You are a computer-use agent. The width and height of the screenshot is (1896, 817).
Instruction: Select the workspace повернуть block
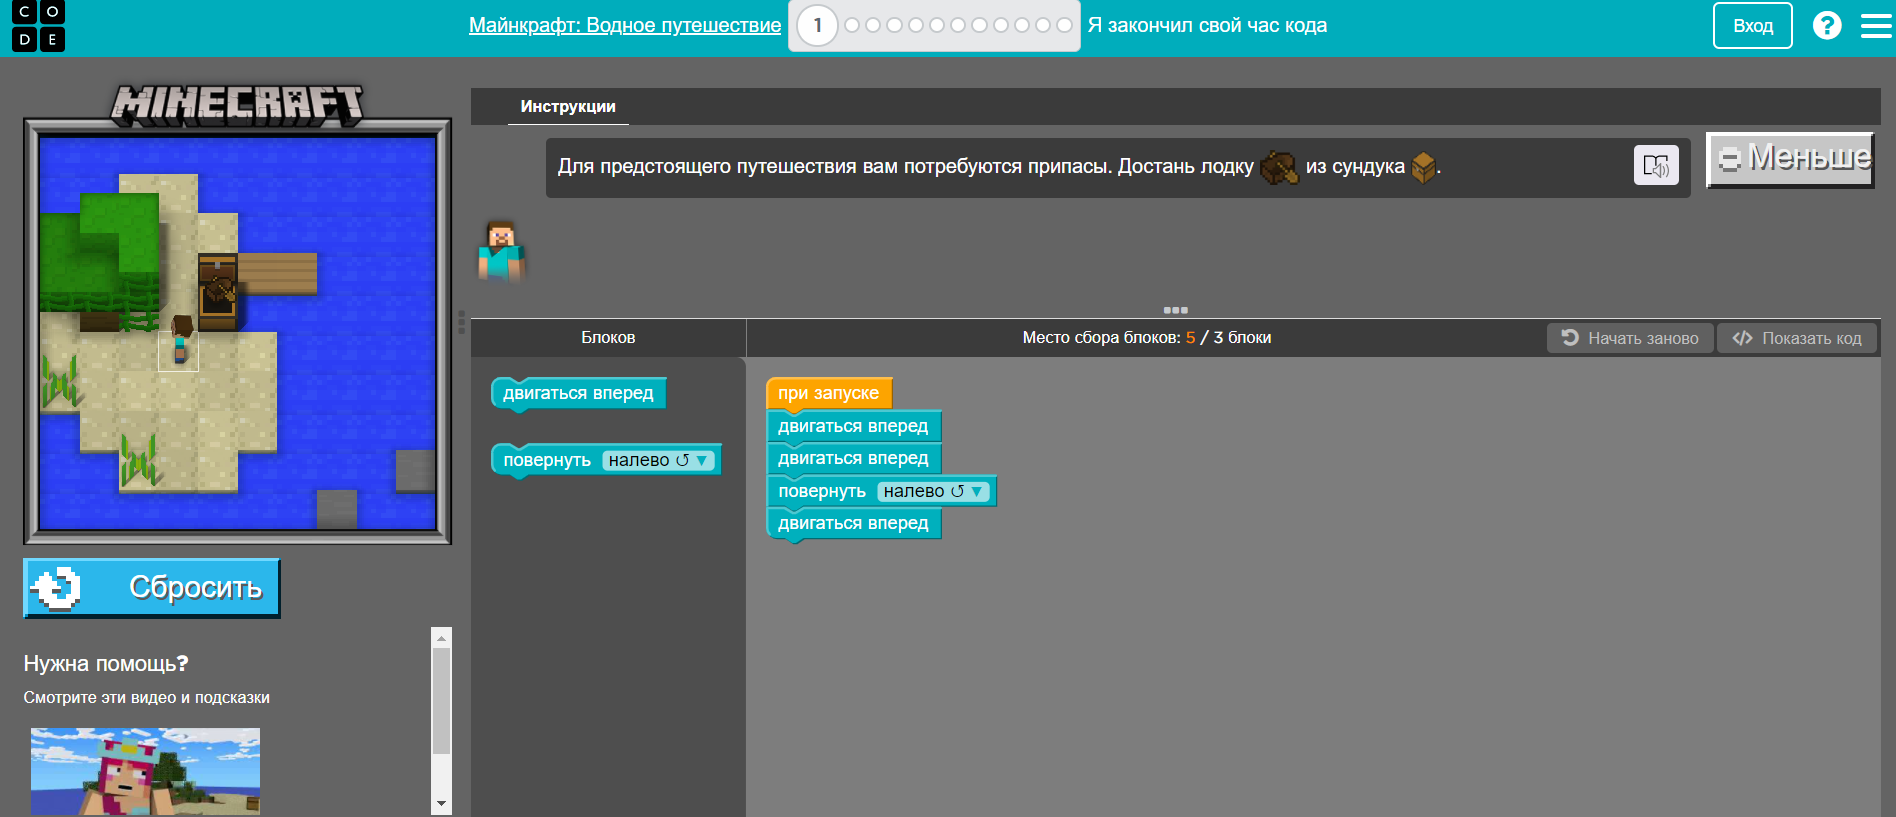[x=881, y=491]
